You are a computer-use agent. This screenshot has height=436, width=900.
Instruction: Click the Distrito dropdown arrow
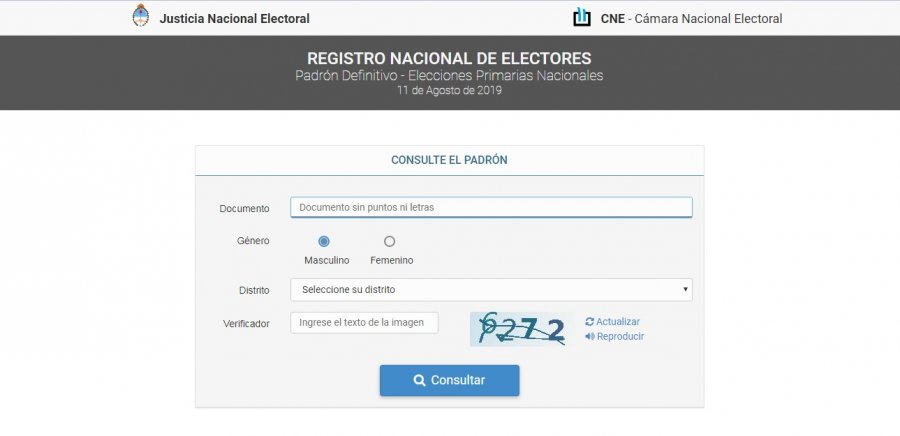pos(685,290)
